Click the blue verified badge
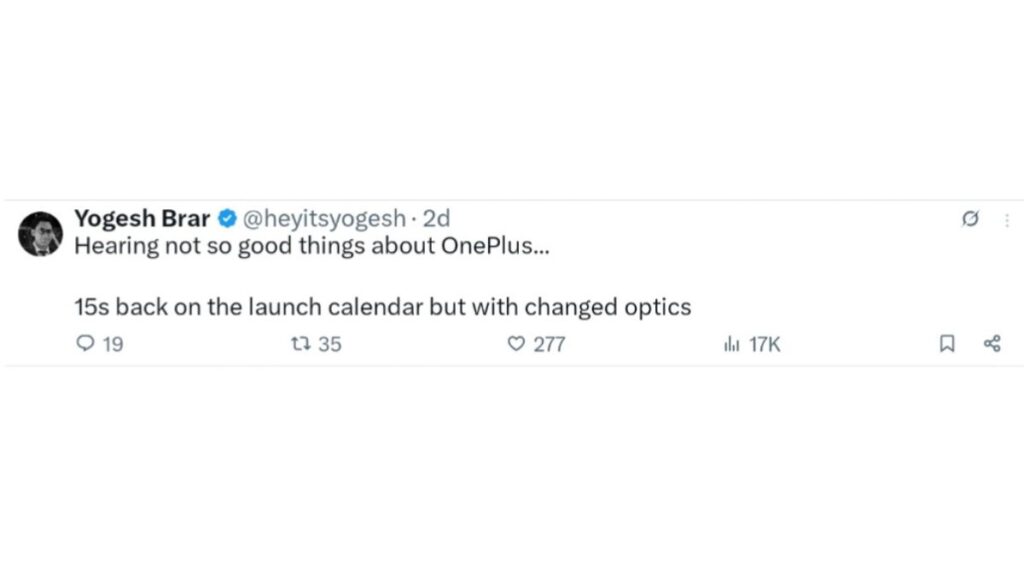Viewport: 1024px width, 585px height. pyautogui.click(x=226, y=219)
